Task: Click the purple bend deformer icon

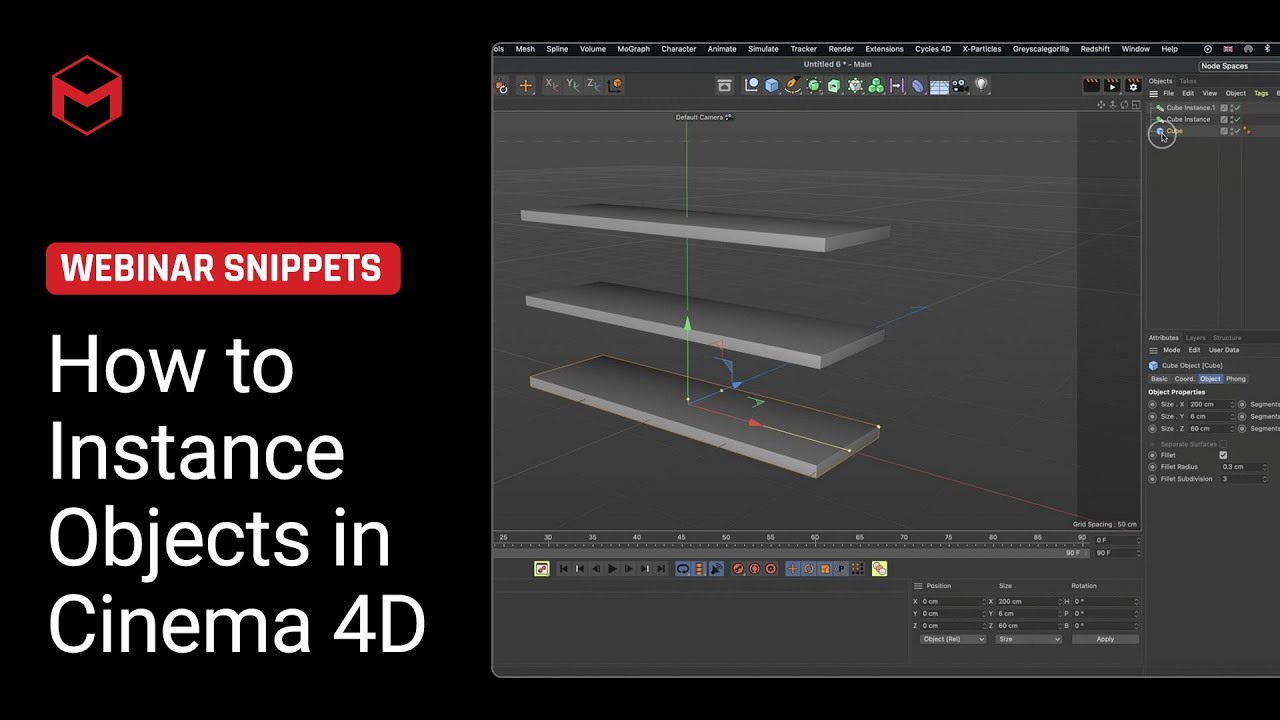Action: [x=918, y=86]
